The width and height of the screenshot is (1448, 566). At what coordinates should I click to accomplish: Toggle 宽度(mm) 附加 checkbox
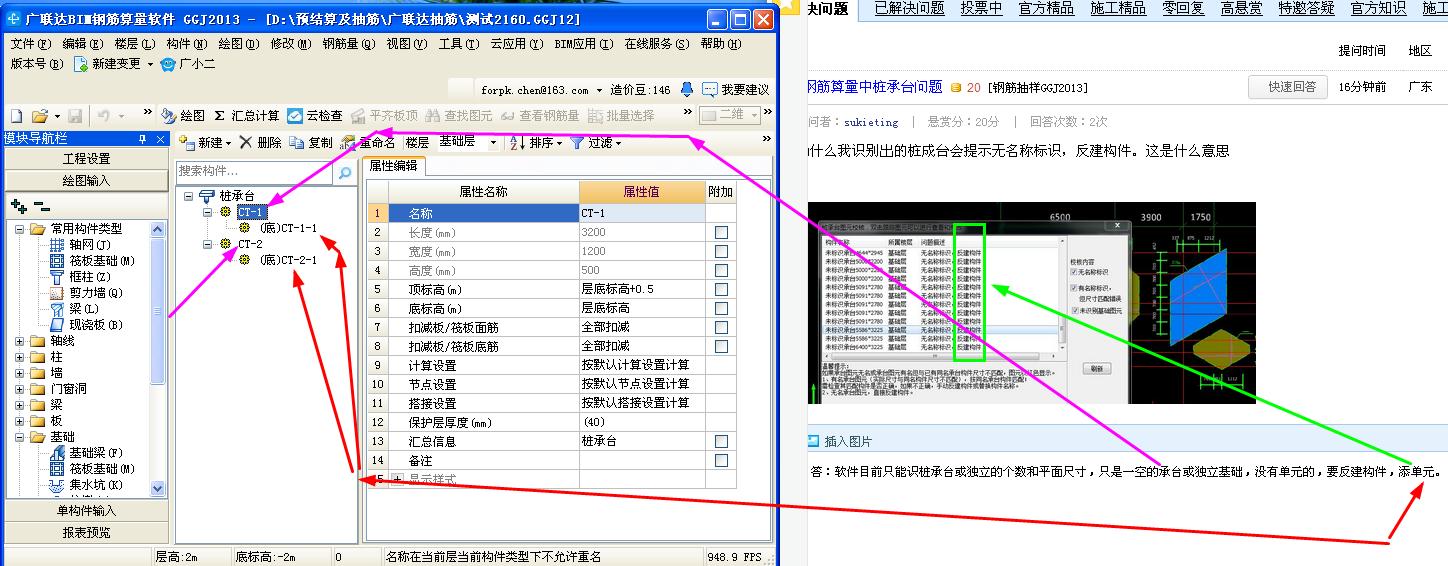[x=721, y=251]
